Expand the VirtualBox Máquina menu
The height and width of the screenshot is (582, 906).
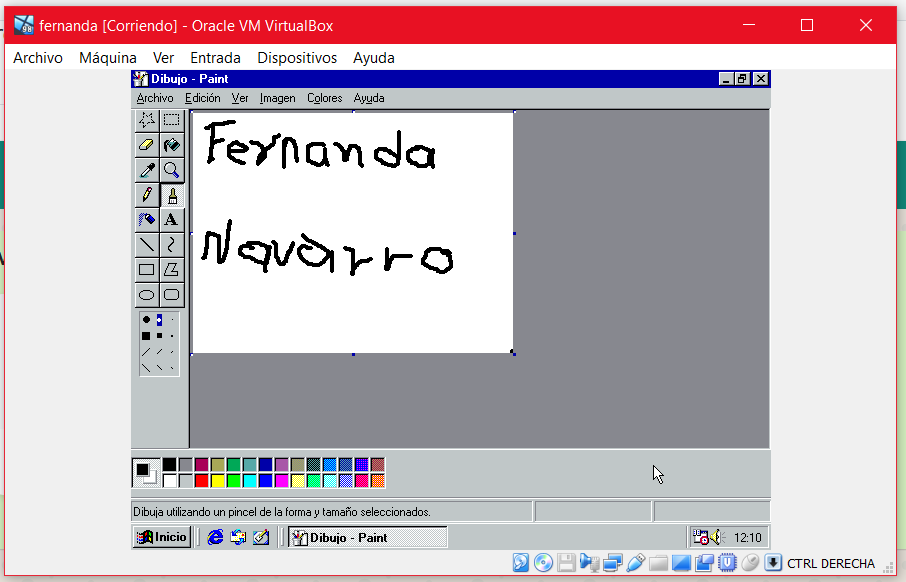click(x=108, y=58)
